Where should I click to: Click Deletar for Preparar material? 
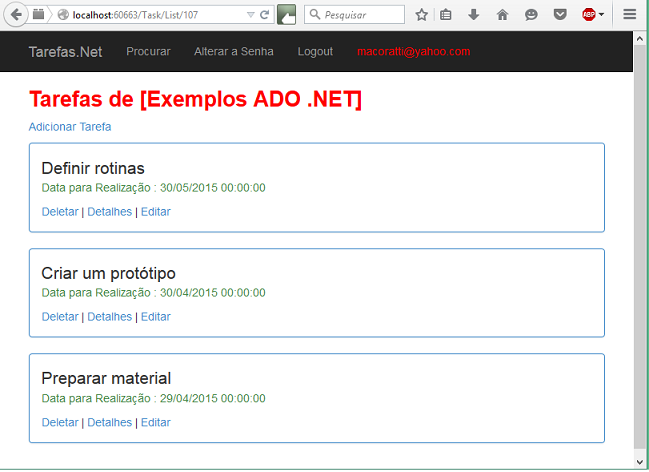[x=60, y=422]
